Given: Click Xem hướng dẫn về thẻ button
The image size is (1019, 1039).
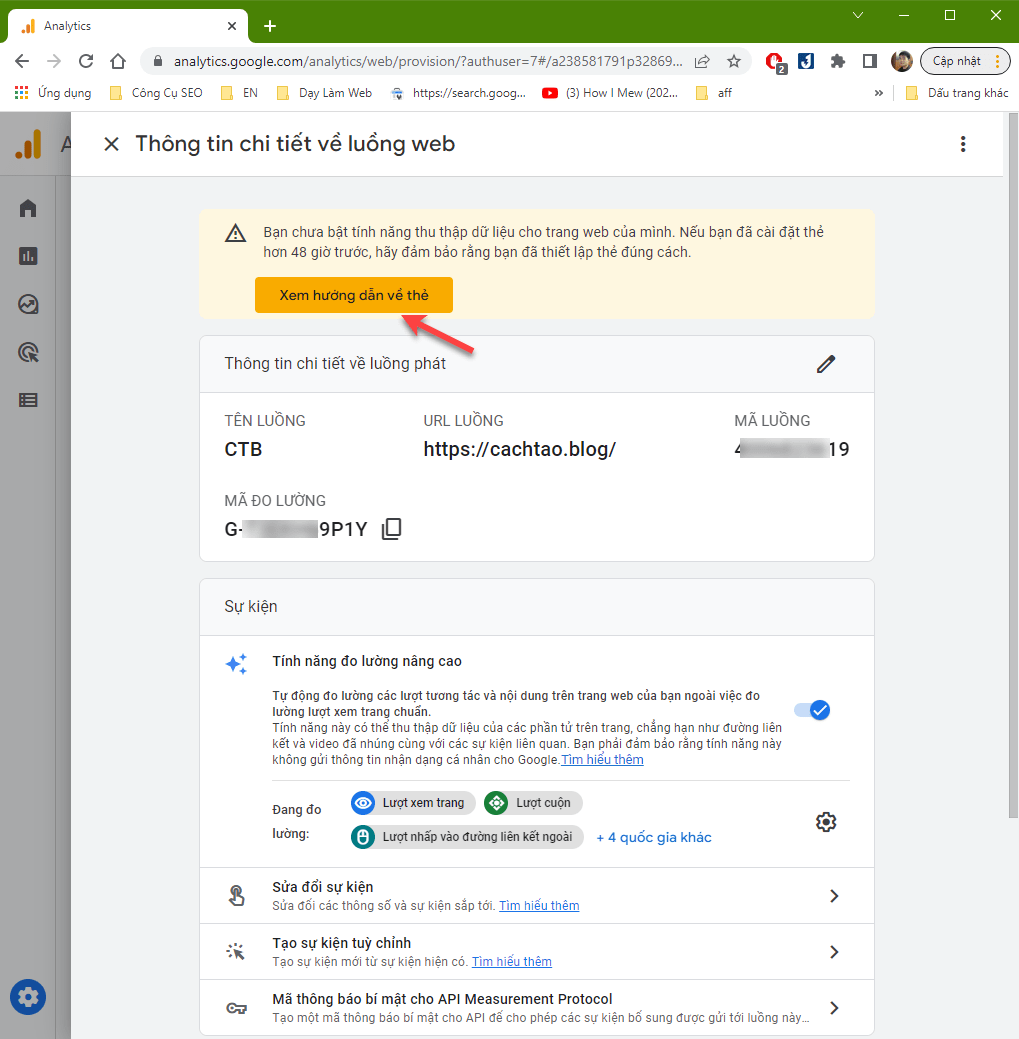Looking at the screenshot, I should tap(354, 295).
